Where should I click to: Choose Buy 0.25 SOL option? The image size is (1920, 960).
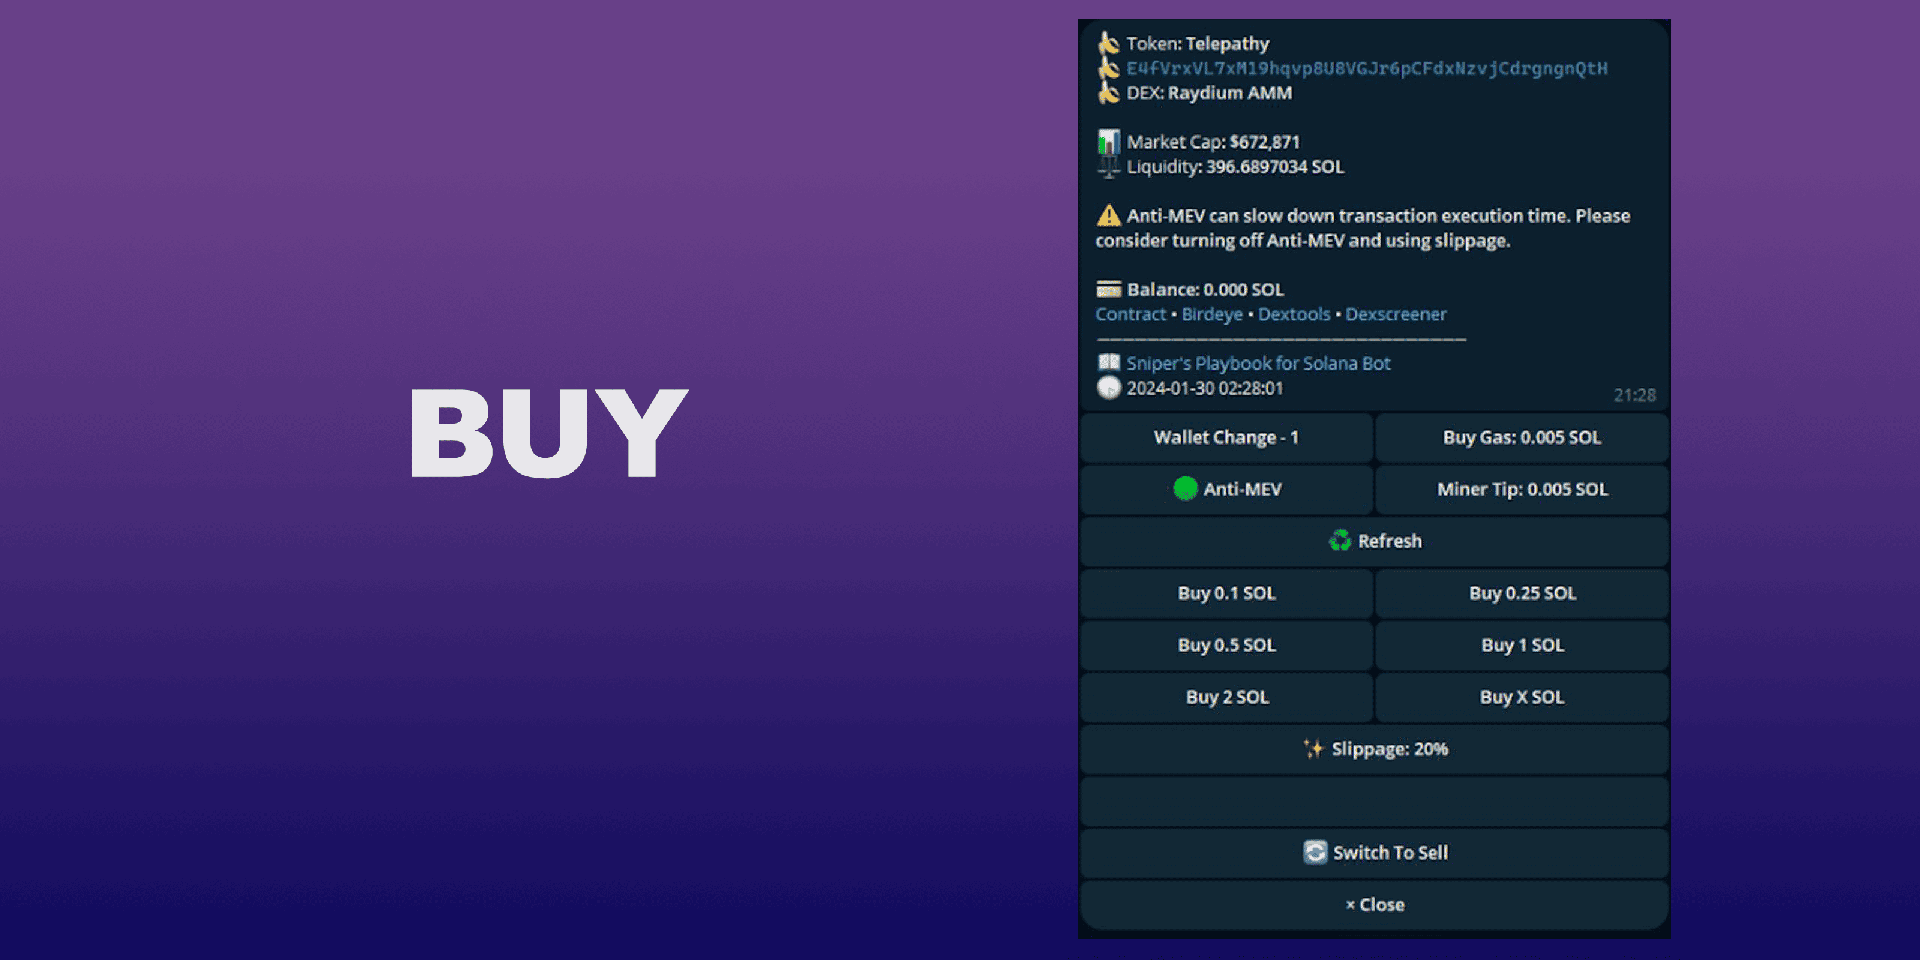point(1521,594)
